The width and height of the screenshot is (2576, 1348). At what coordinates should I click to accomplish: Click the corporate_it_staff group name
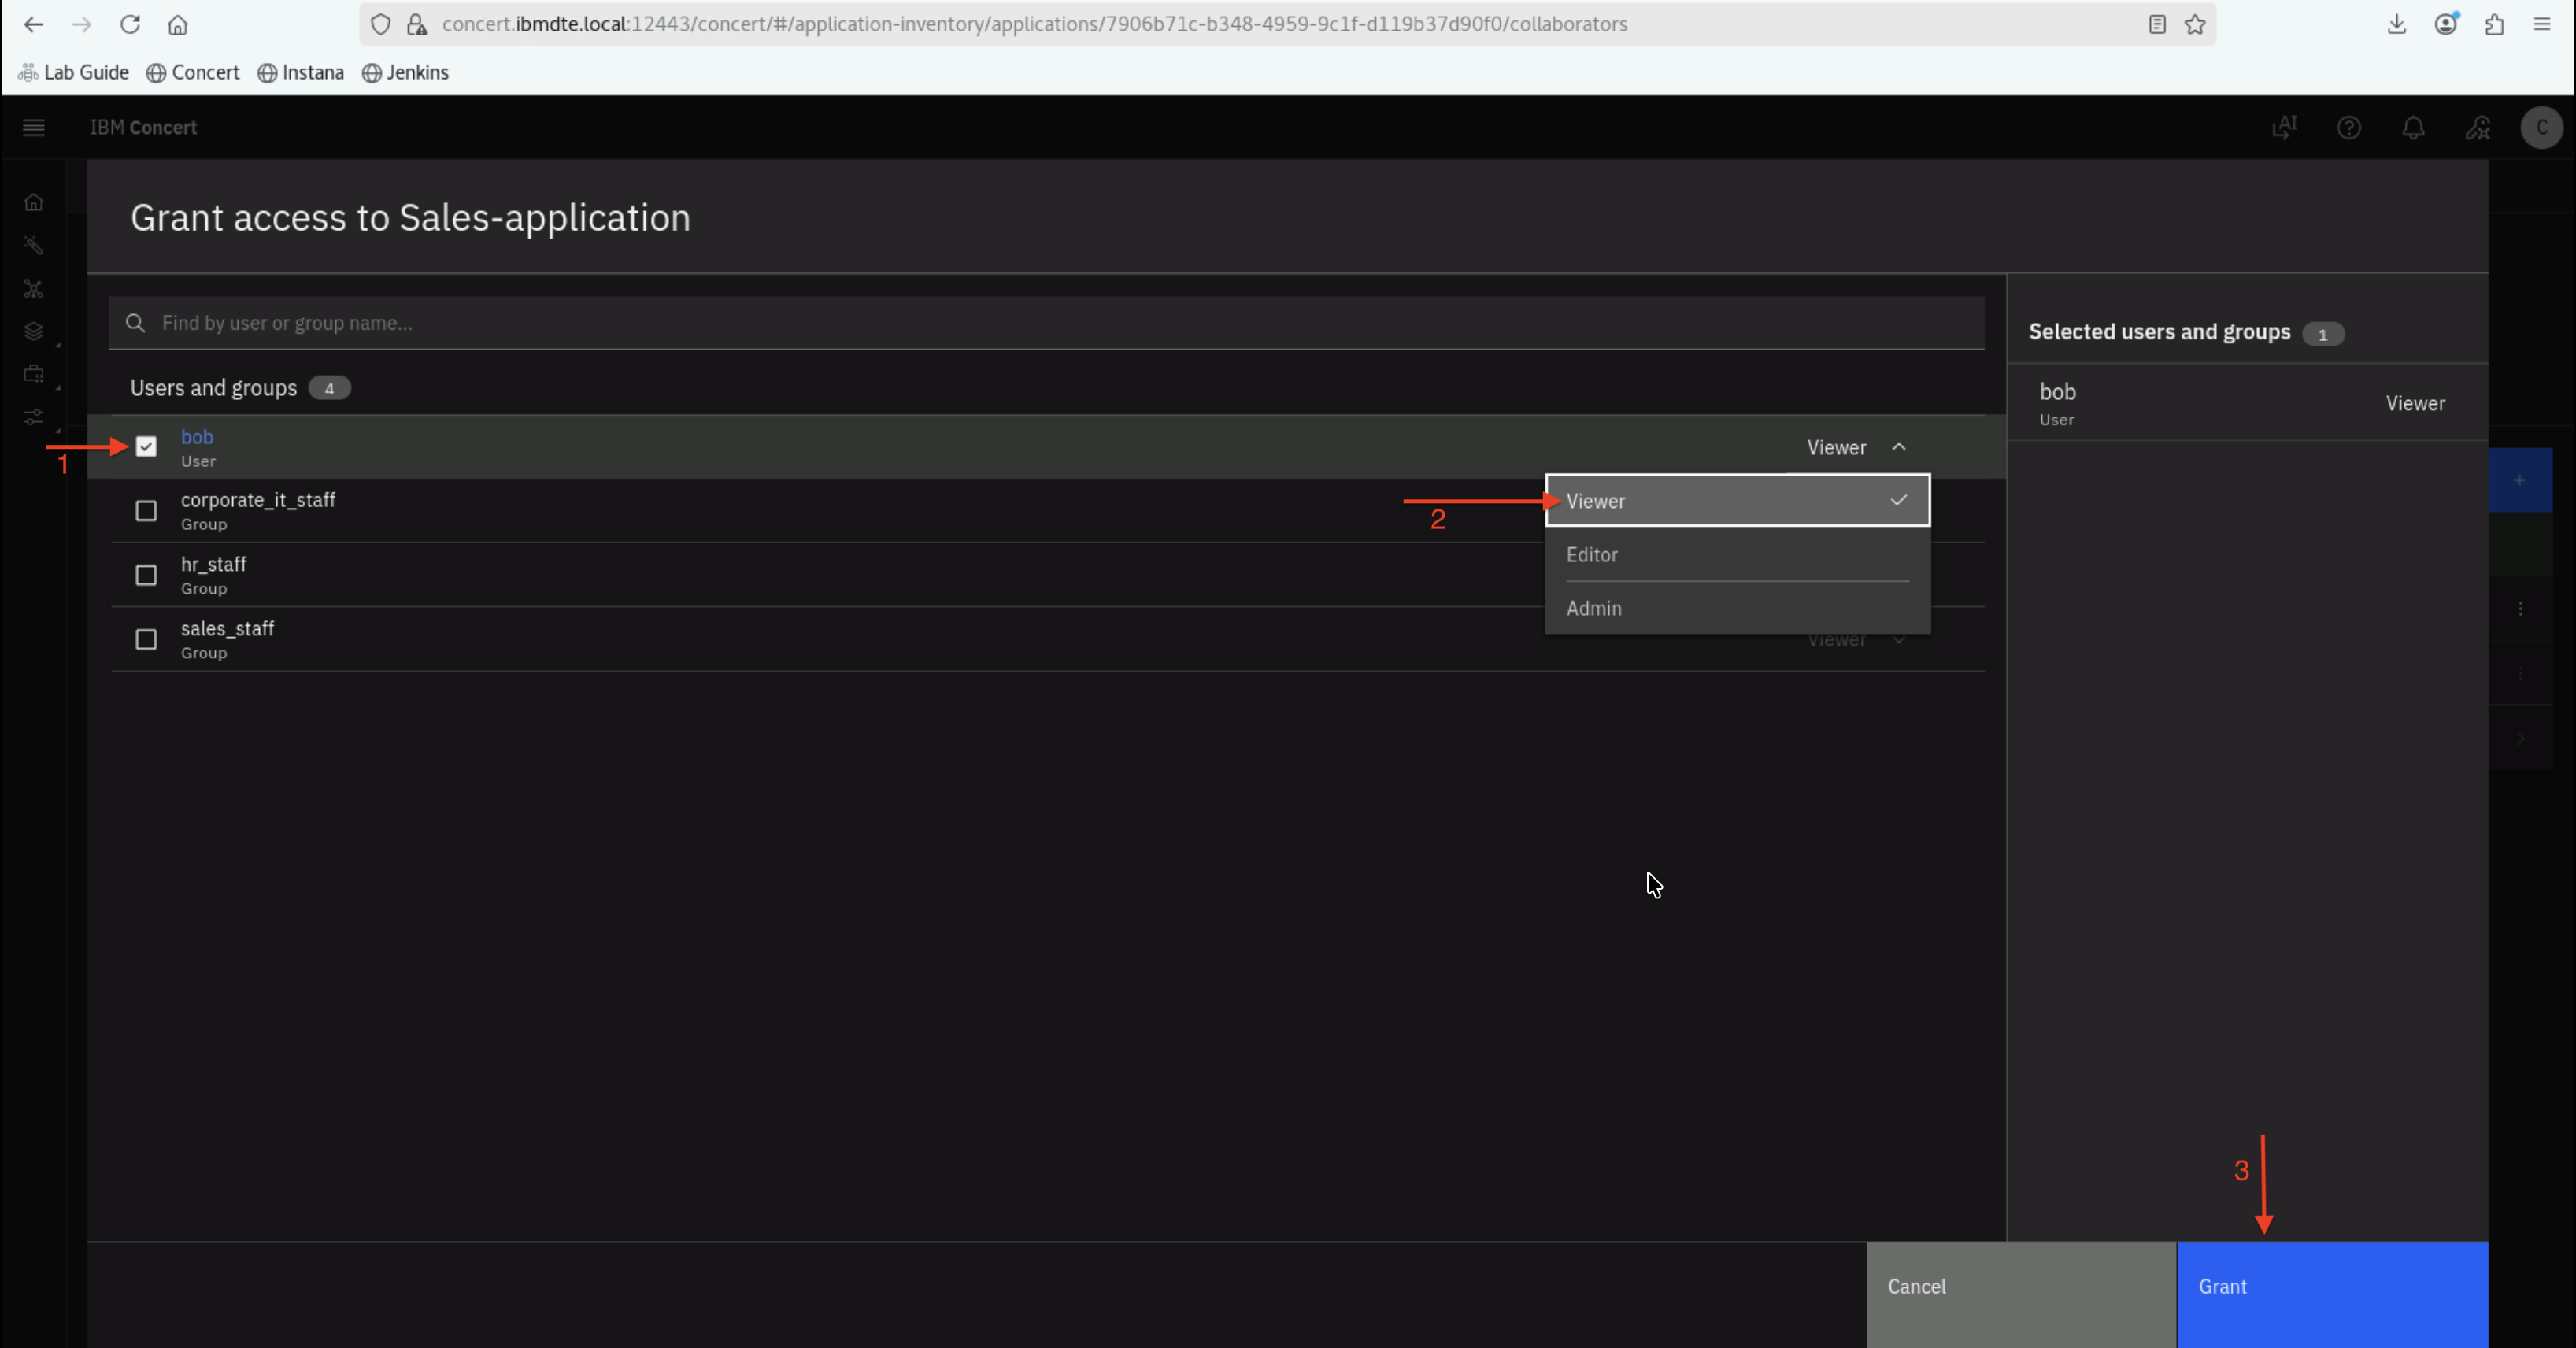click(258, 500)
